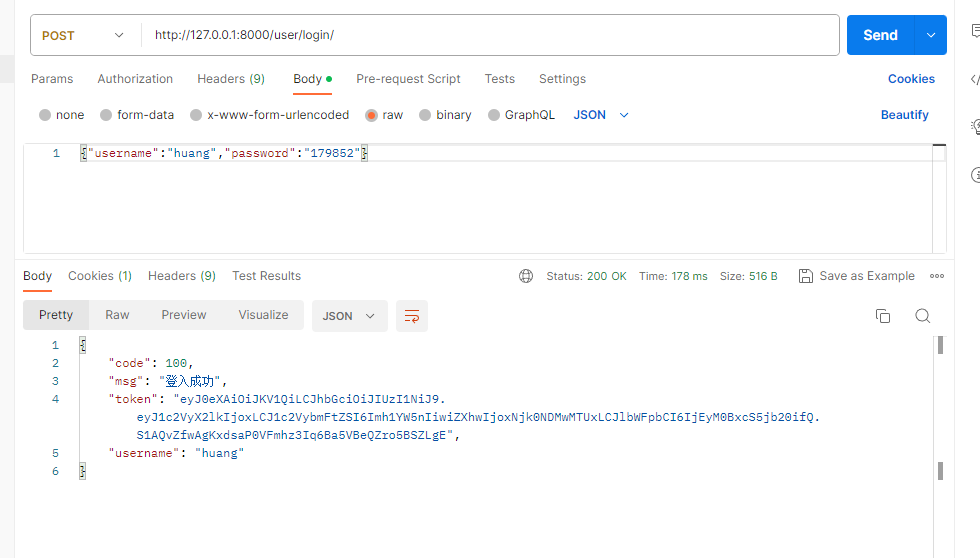Click the "code": 100 response line
The image size is (980, 558).
point(151,363)
